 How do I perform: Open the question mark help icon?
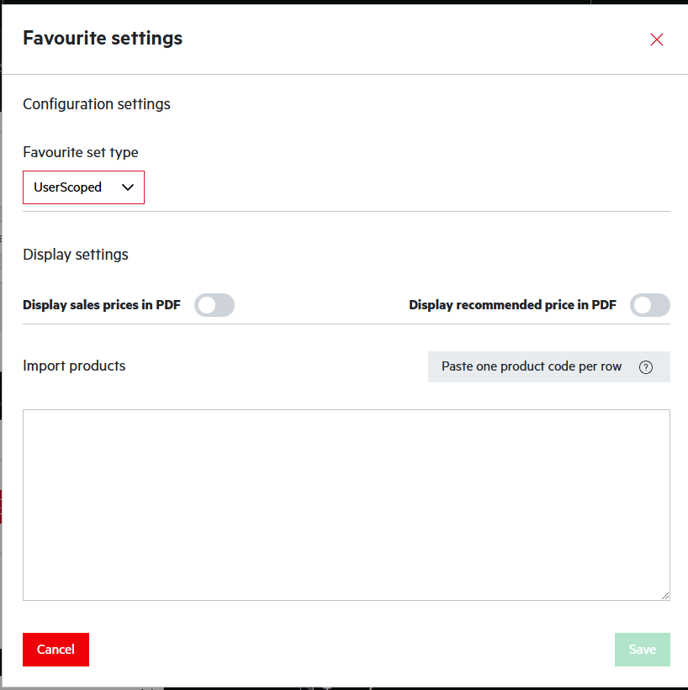pyautogui.click(x=646, y=367)
